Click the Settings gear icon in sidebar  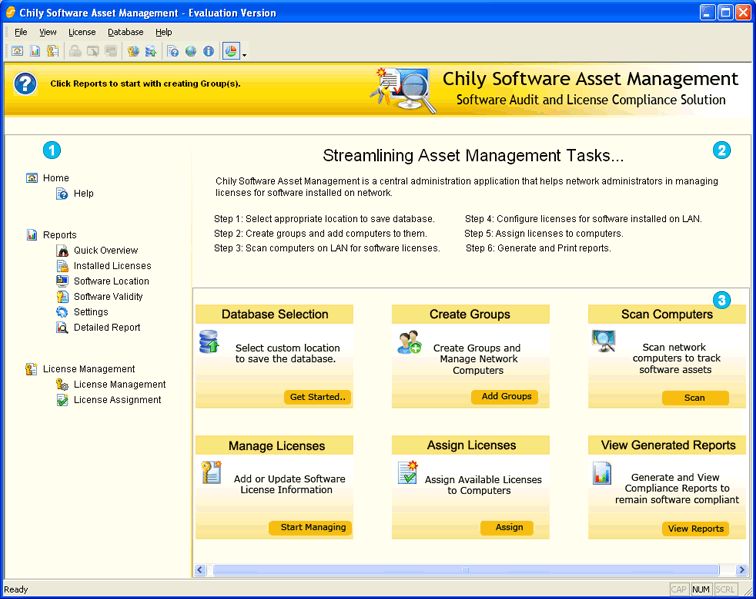(62, 312)
